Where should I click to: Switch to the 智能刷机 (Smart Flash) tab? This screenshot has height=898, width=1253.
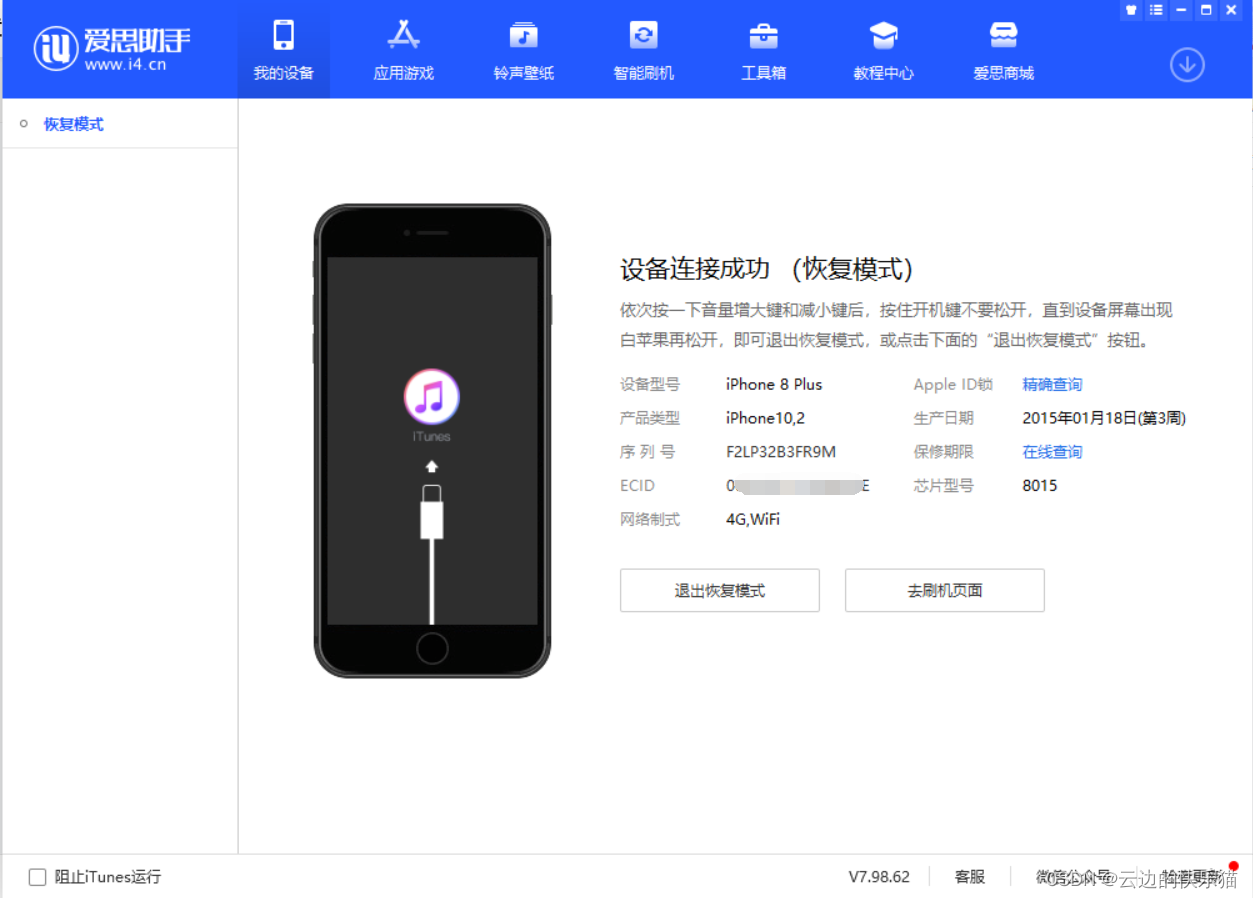pyautogui.click(x=644, y=49)
